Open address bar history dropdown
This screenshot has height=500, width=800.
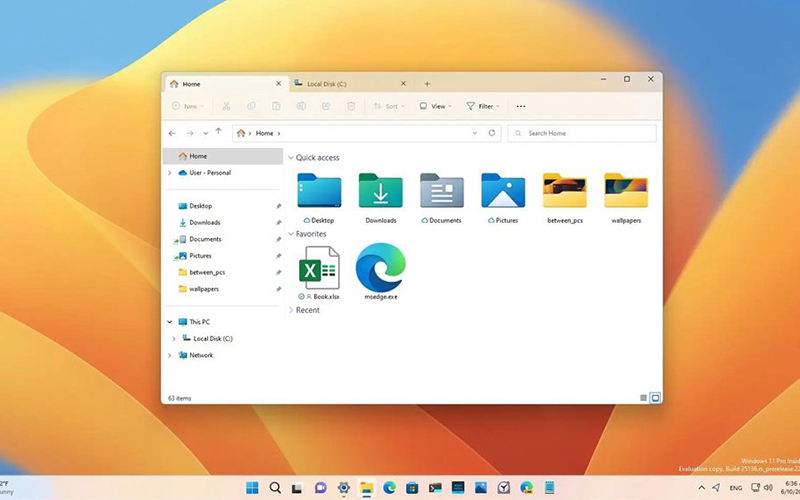(474, 133)
